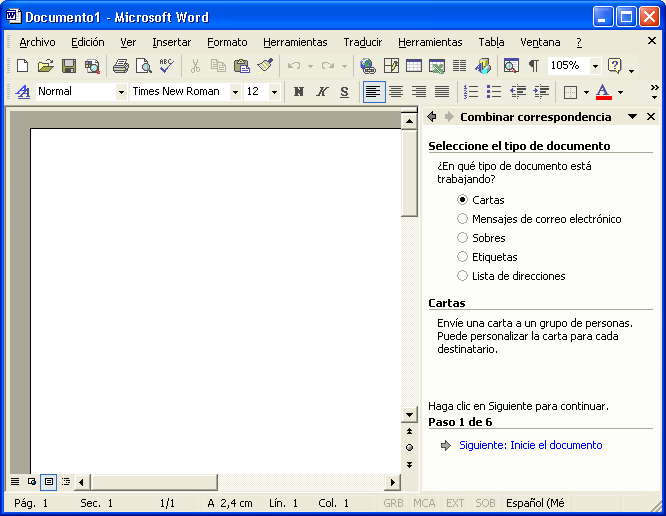This screenshot has width=666, height=516.
Task: Select Mensajes de correo electrónico option
Action: (x=462, y=219)
